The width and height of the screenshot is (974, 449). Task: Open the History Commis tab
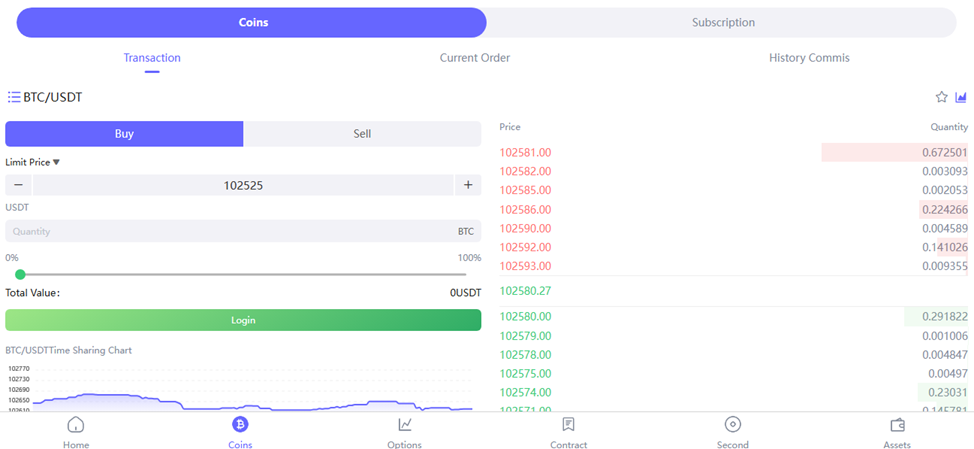tap(809, 58)
